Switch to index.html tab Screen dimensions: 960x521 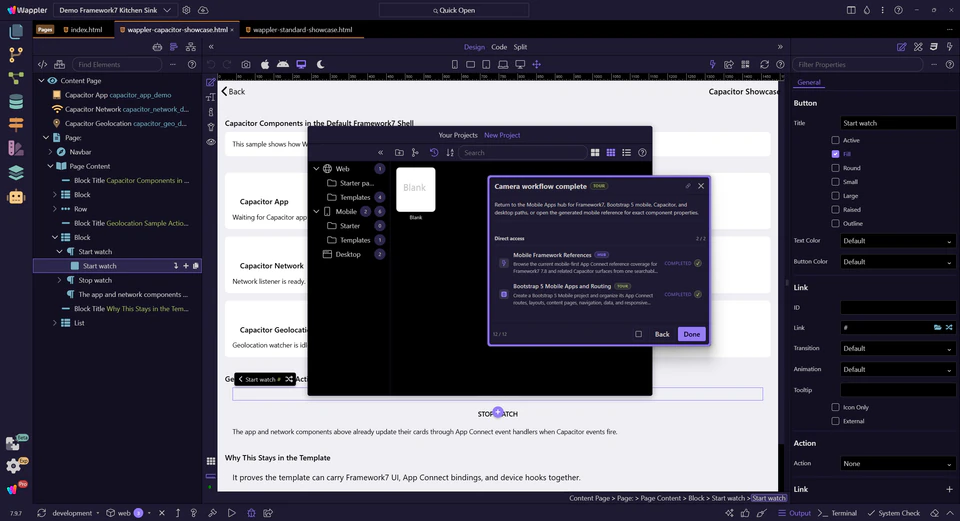point(83,29)
